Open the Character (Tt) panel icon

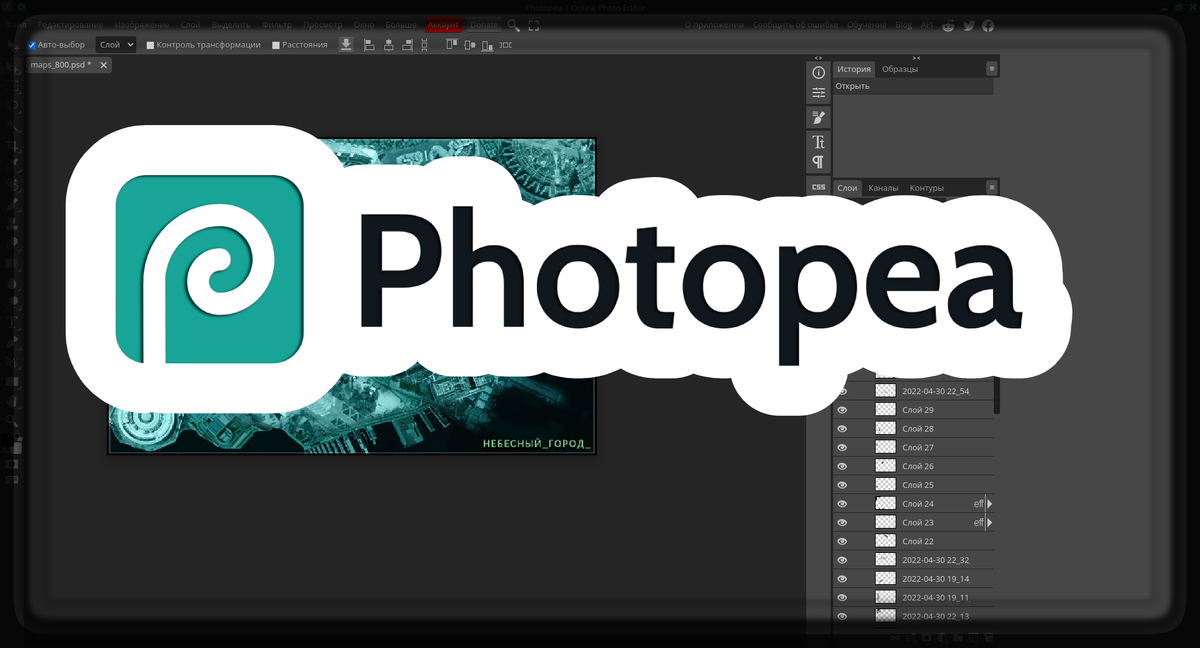pyautogui.click(x=819, y=142)
